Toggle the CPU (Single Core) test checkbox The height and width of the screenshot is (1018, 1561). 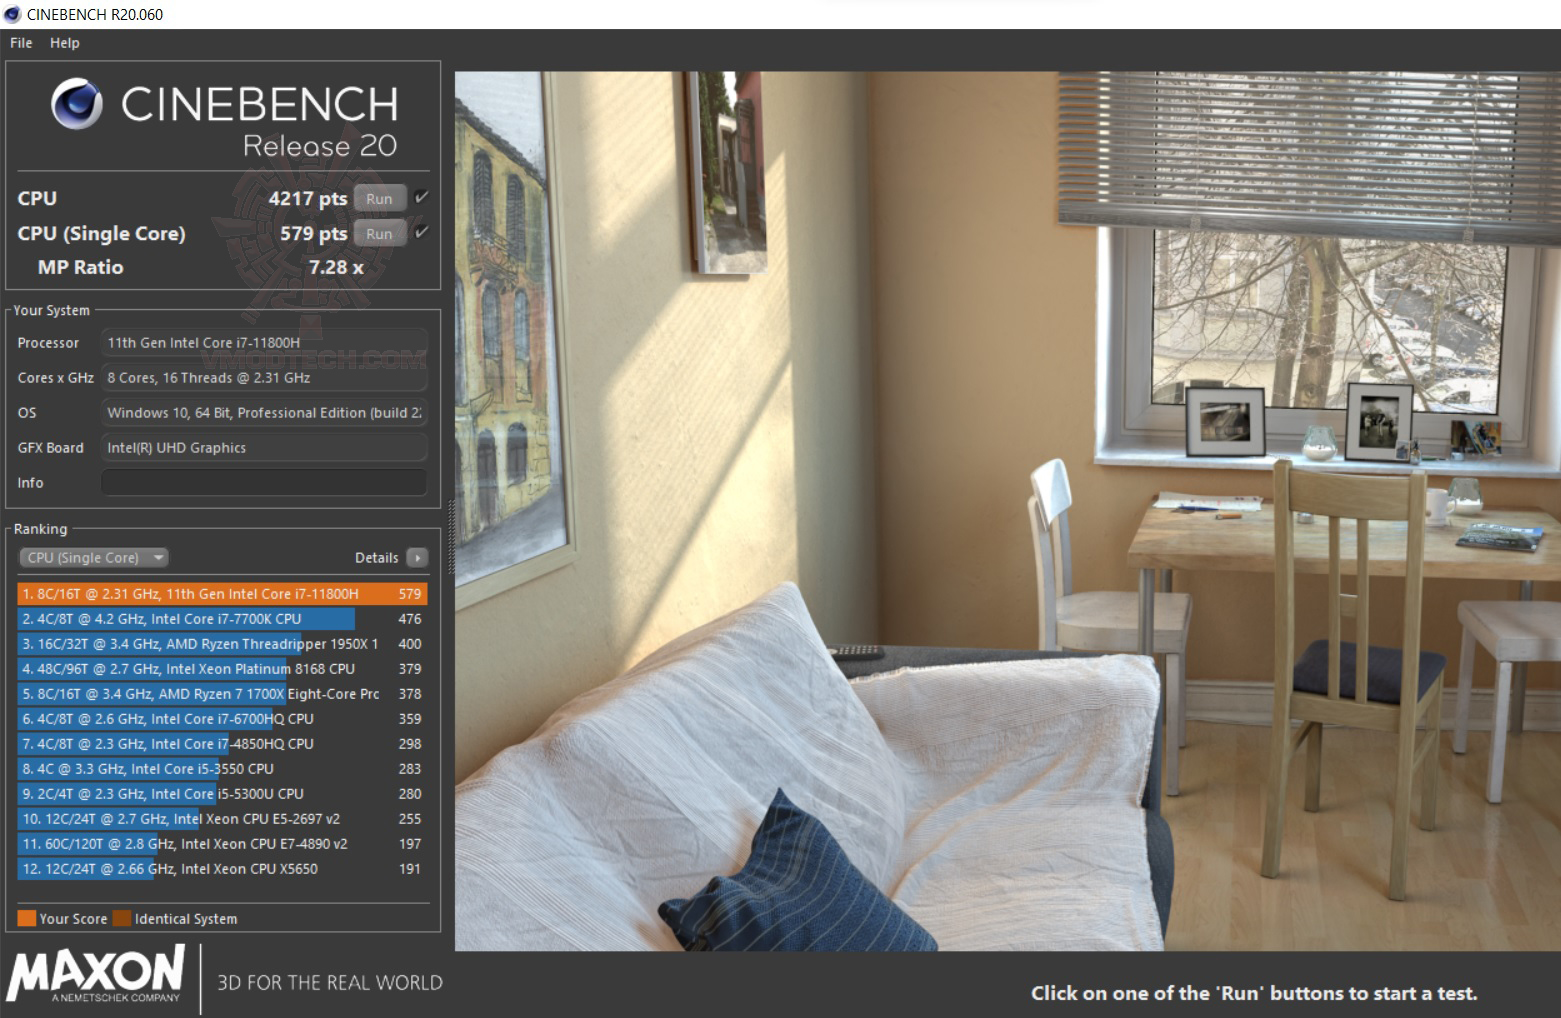[x=421, y=232]
